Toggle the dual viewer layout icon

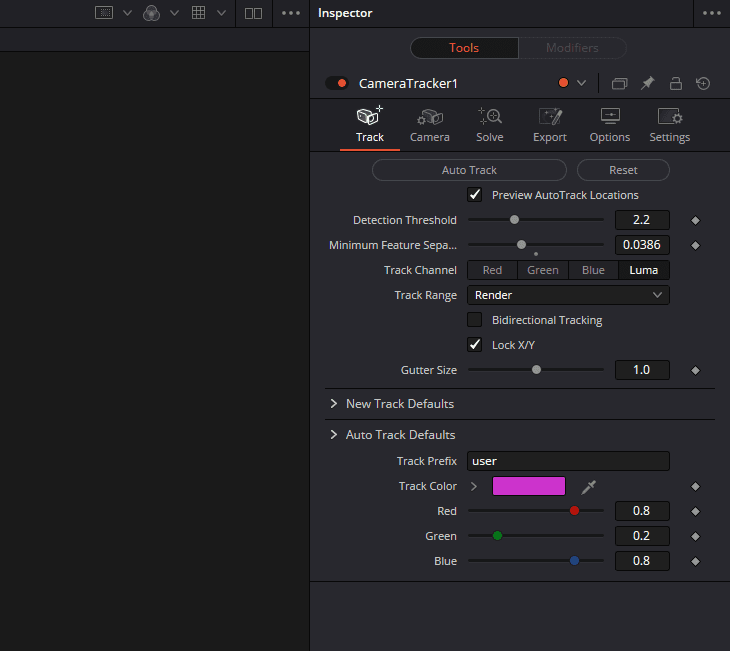pyautogui.click(x=253, y=13)
